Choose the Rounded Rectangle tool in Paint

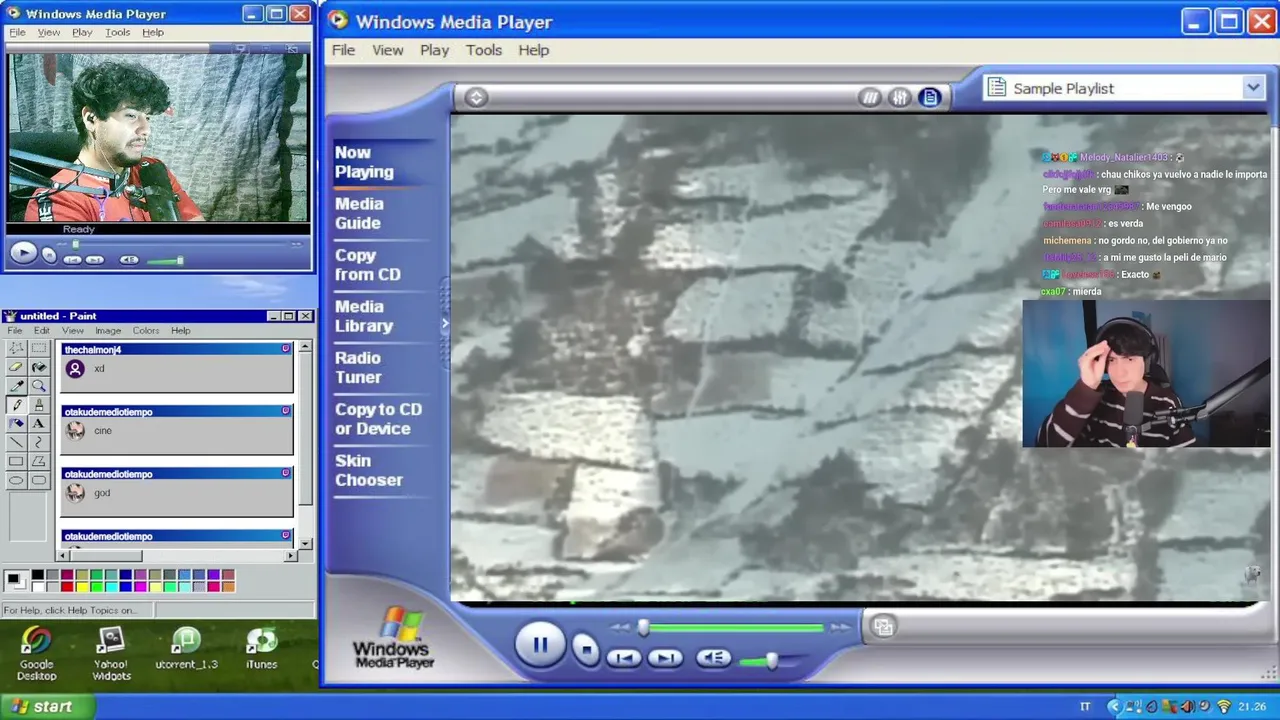(x=39, y=480)
